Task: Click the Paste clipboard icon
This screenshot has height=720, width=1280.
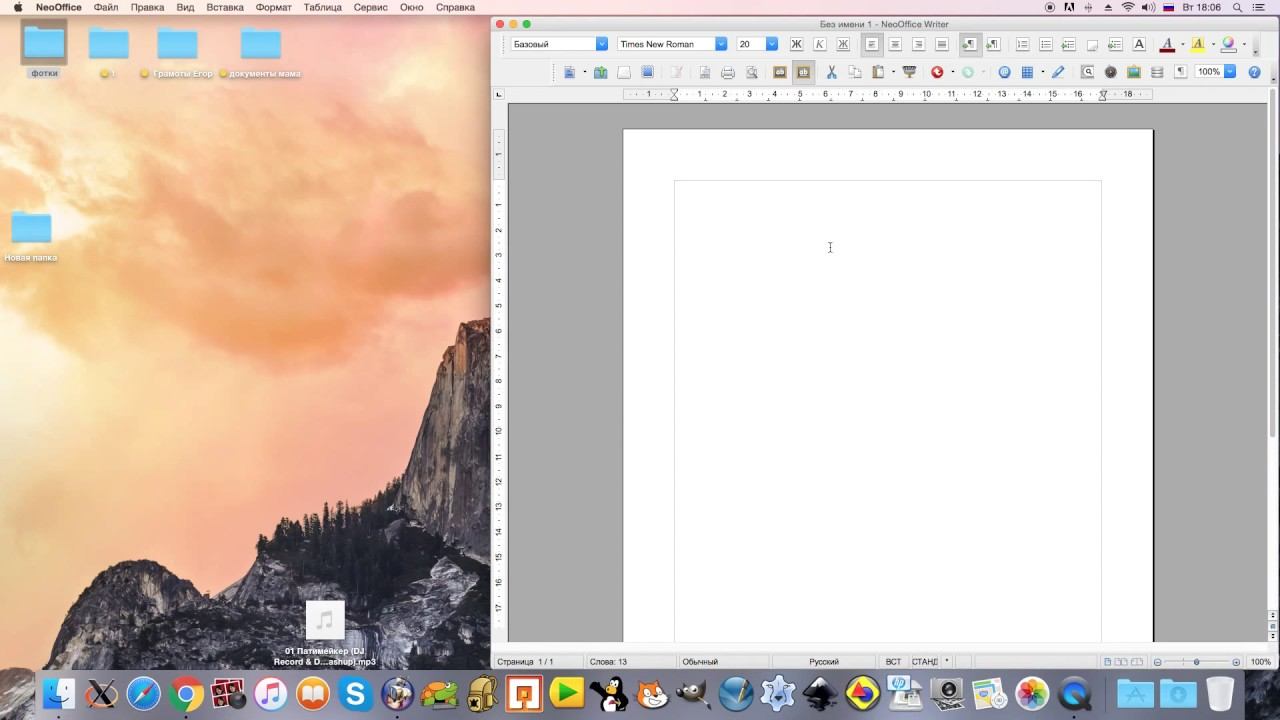Action: click(878, 72)
